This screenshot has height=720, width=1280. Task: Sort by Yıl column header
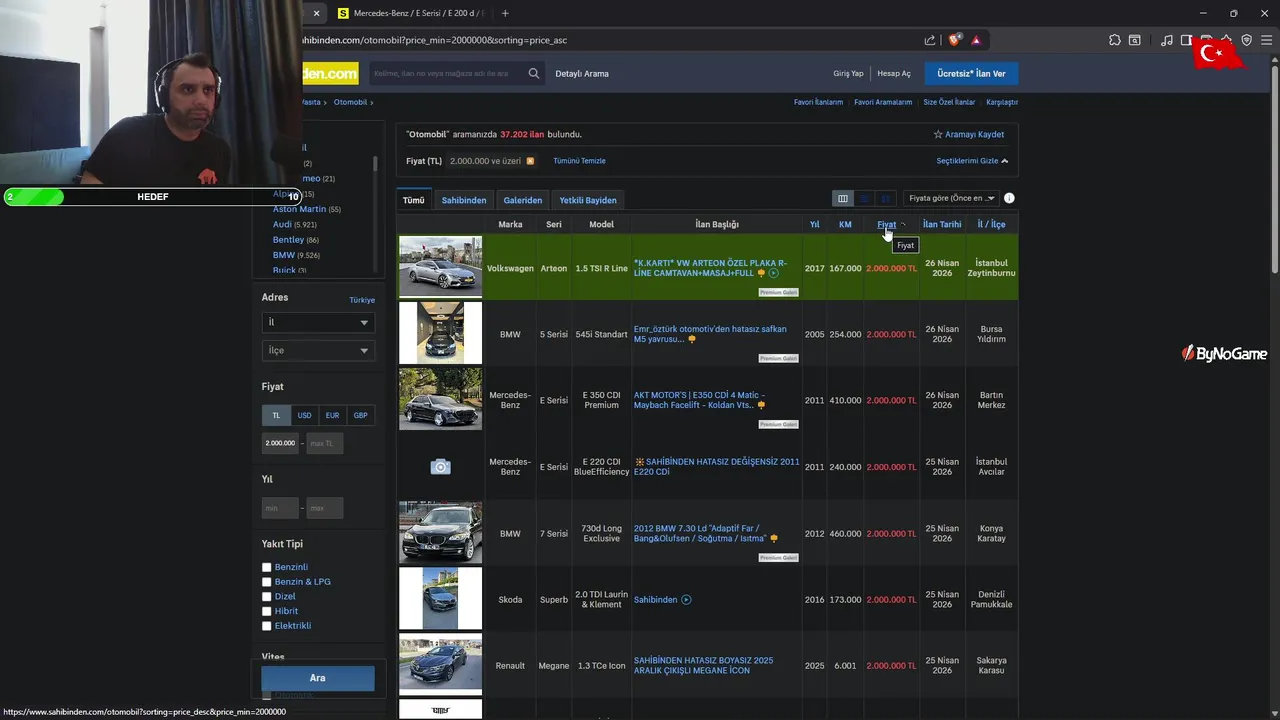click(814, 224)
